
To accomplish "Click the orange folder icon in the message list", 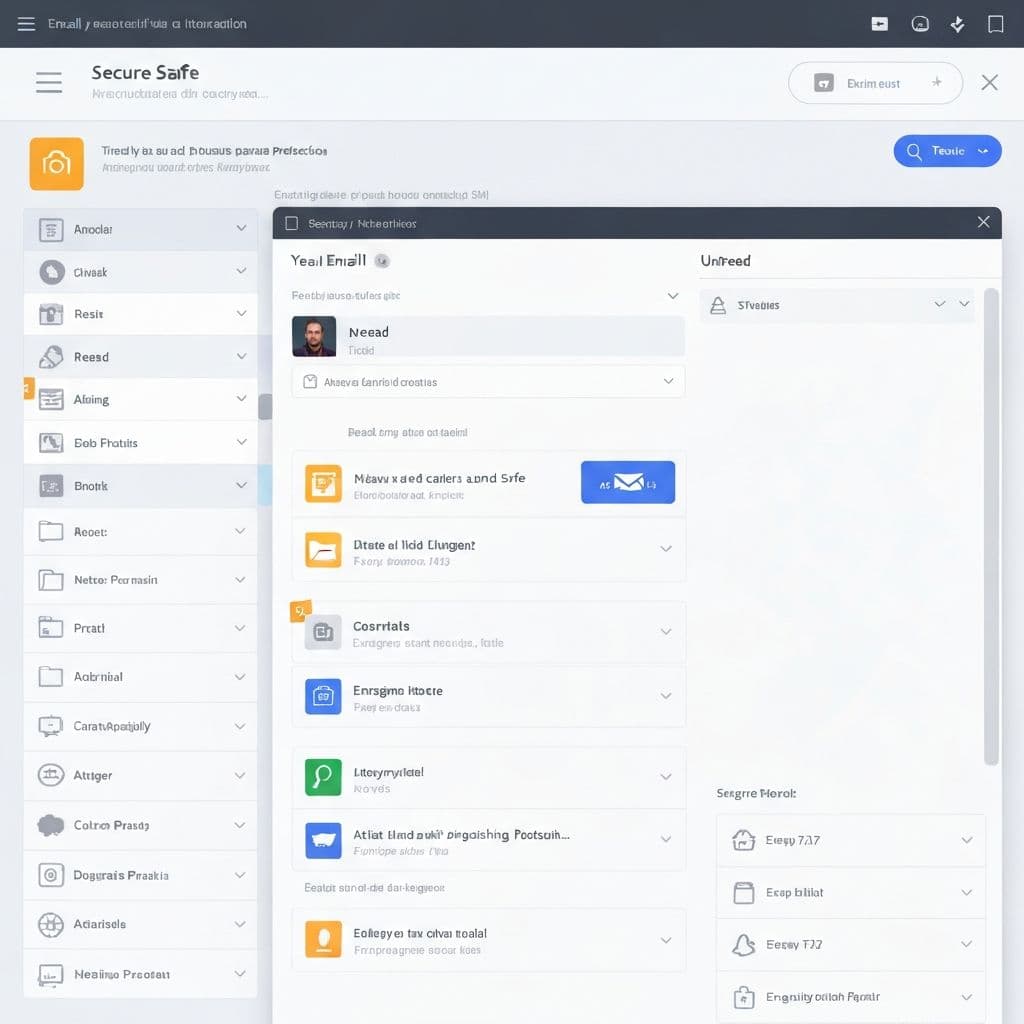I will [322, 549].
